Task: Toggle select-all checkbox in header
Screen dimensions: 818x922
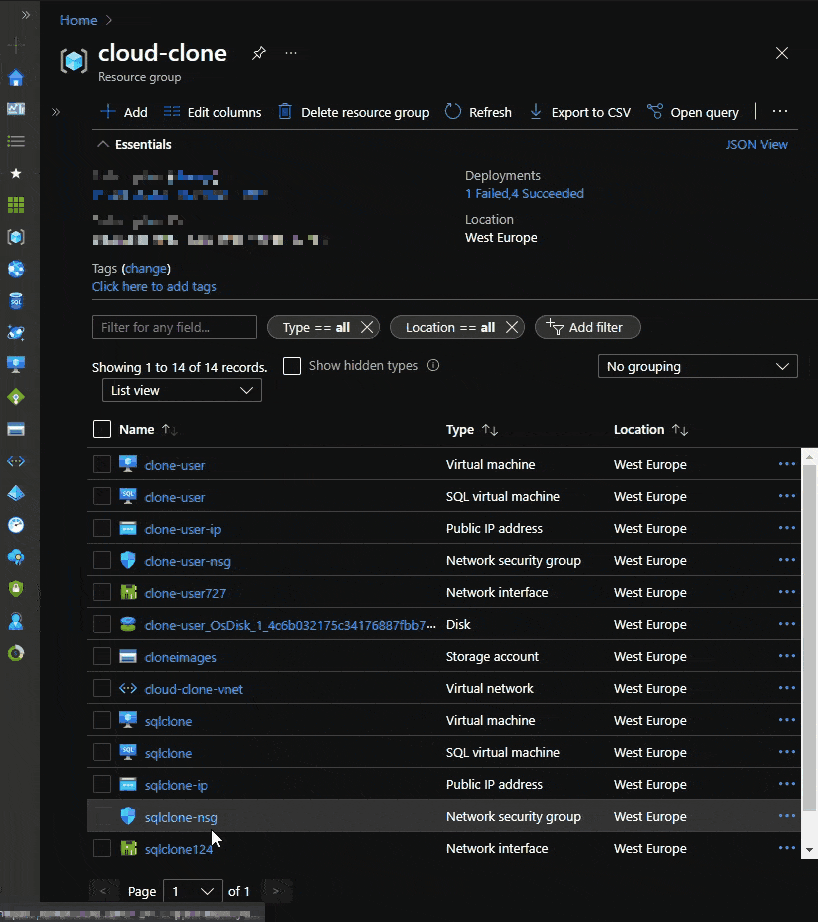Action: pyautogui.click(x=102, y=429)
